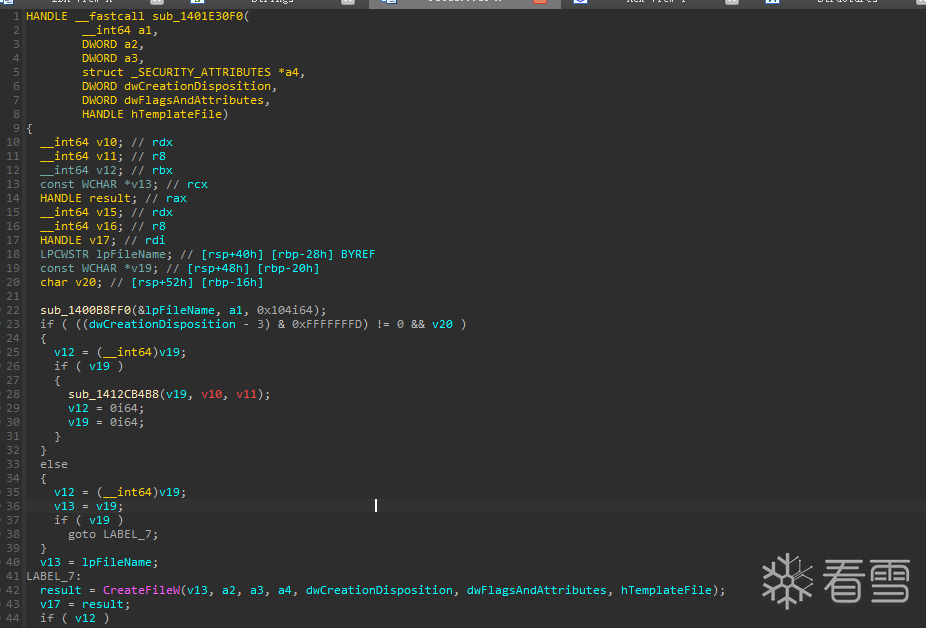Click line number 42 in the gutter

(12, 590)
